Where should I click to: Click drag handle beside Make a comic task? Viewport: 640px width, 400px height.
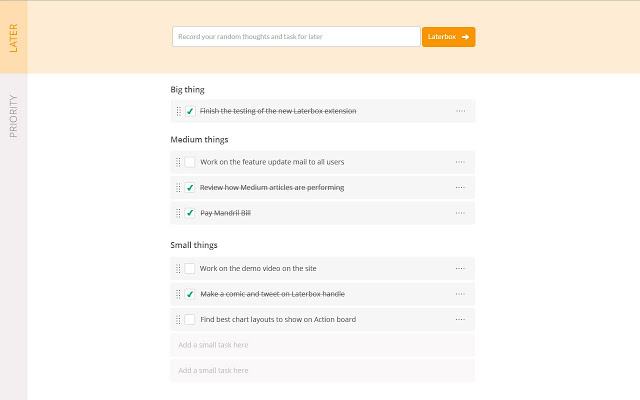[x=178, y=294]
